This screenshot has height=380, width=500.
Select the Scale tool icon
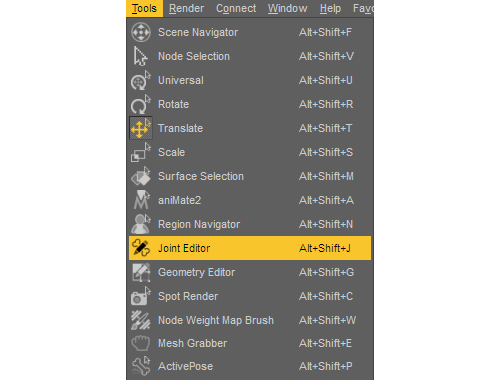point(140,152)
